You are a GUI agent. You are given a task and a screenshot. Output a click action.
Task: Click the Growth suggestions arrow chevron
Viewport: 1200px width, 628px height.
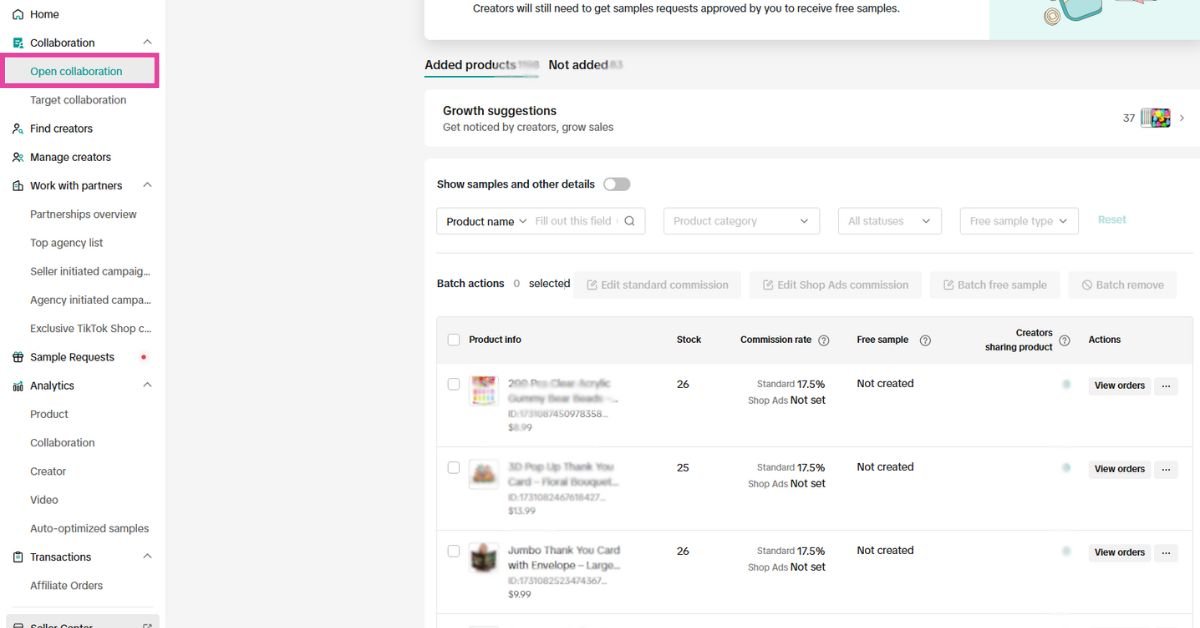[x=1182, y=118]
